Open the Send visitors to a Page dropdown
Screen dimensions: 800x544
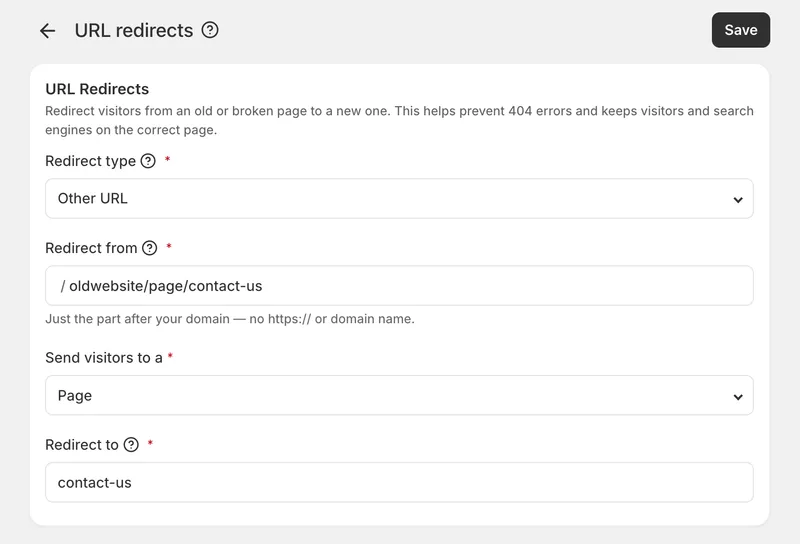pyautogui.click(x=399, y=395)
